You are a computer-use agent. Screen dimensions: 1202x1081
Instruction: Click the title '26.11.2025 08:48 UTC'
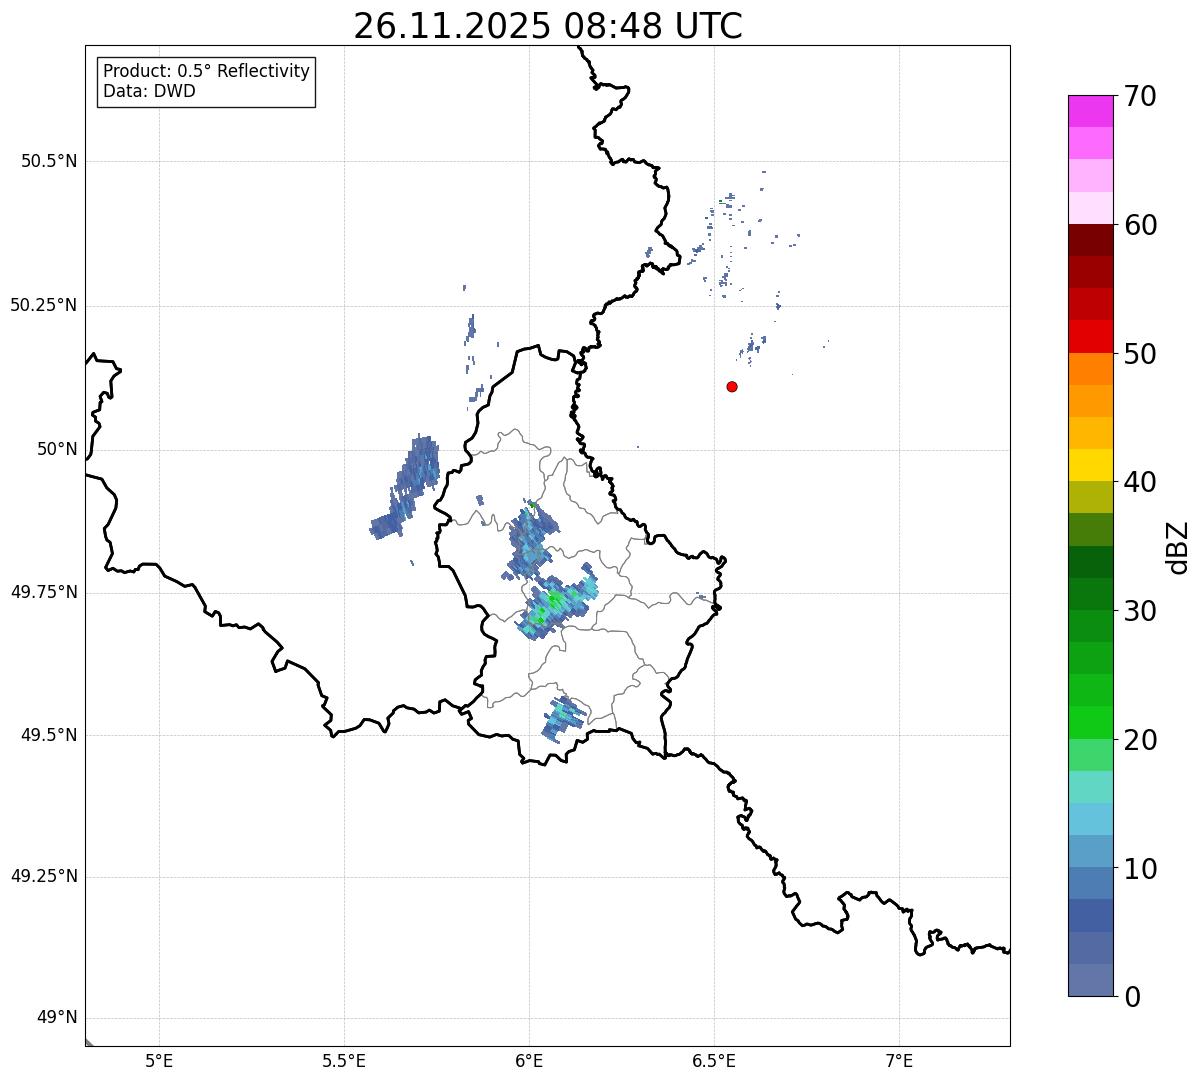click(x=548, y=25)
